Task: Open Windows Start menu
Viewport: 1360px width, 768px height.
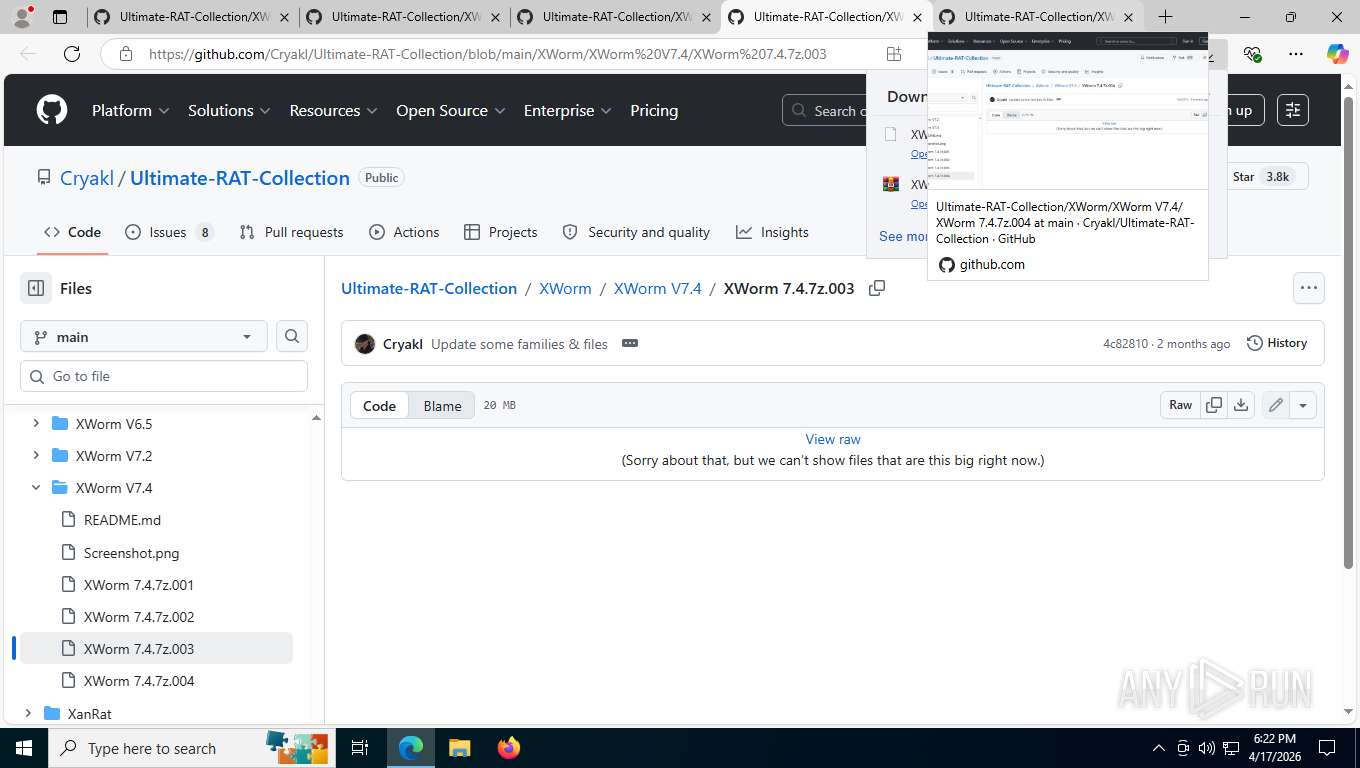Action: 24,748
